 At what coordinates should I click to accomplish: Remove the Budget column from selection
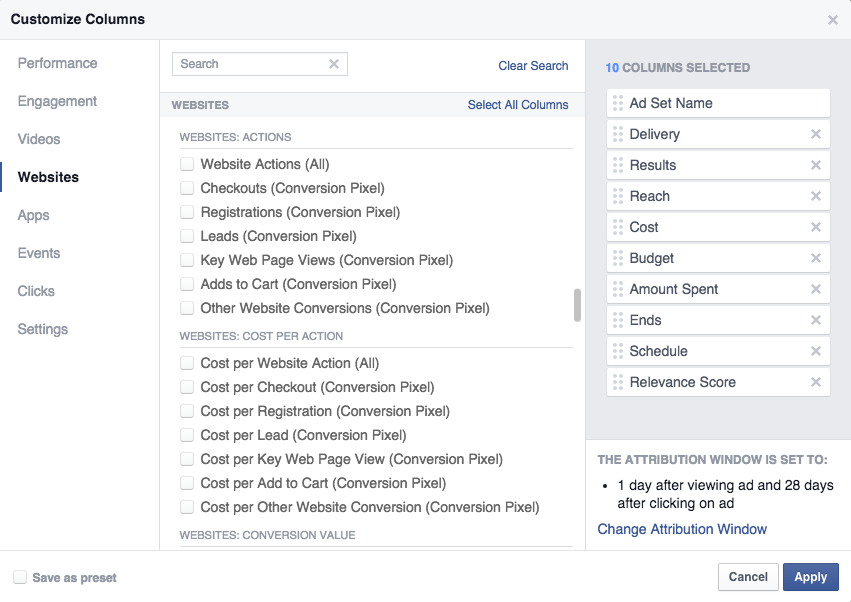point(815,258)
